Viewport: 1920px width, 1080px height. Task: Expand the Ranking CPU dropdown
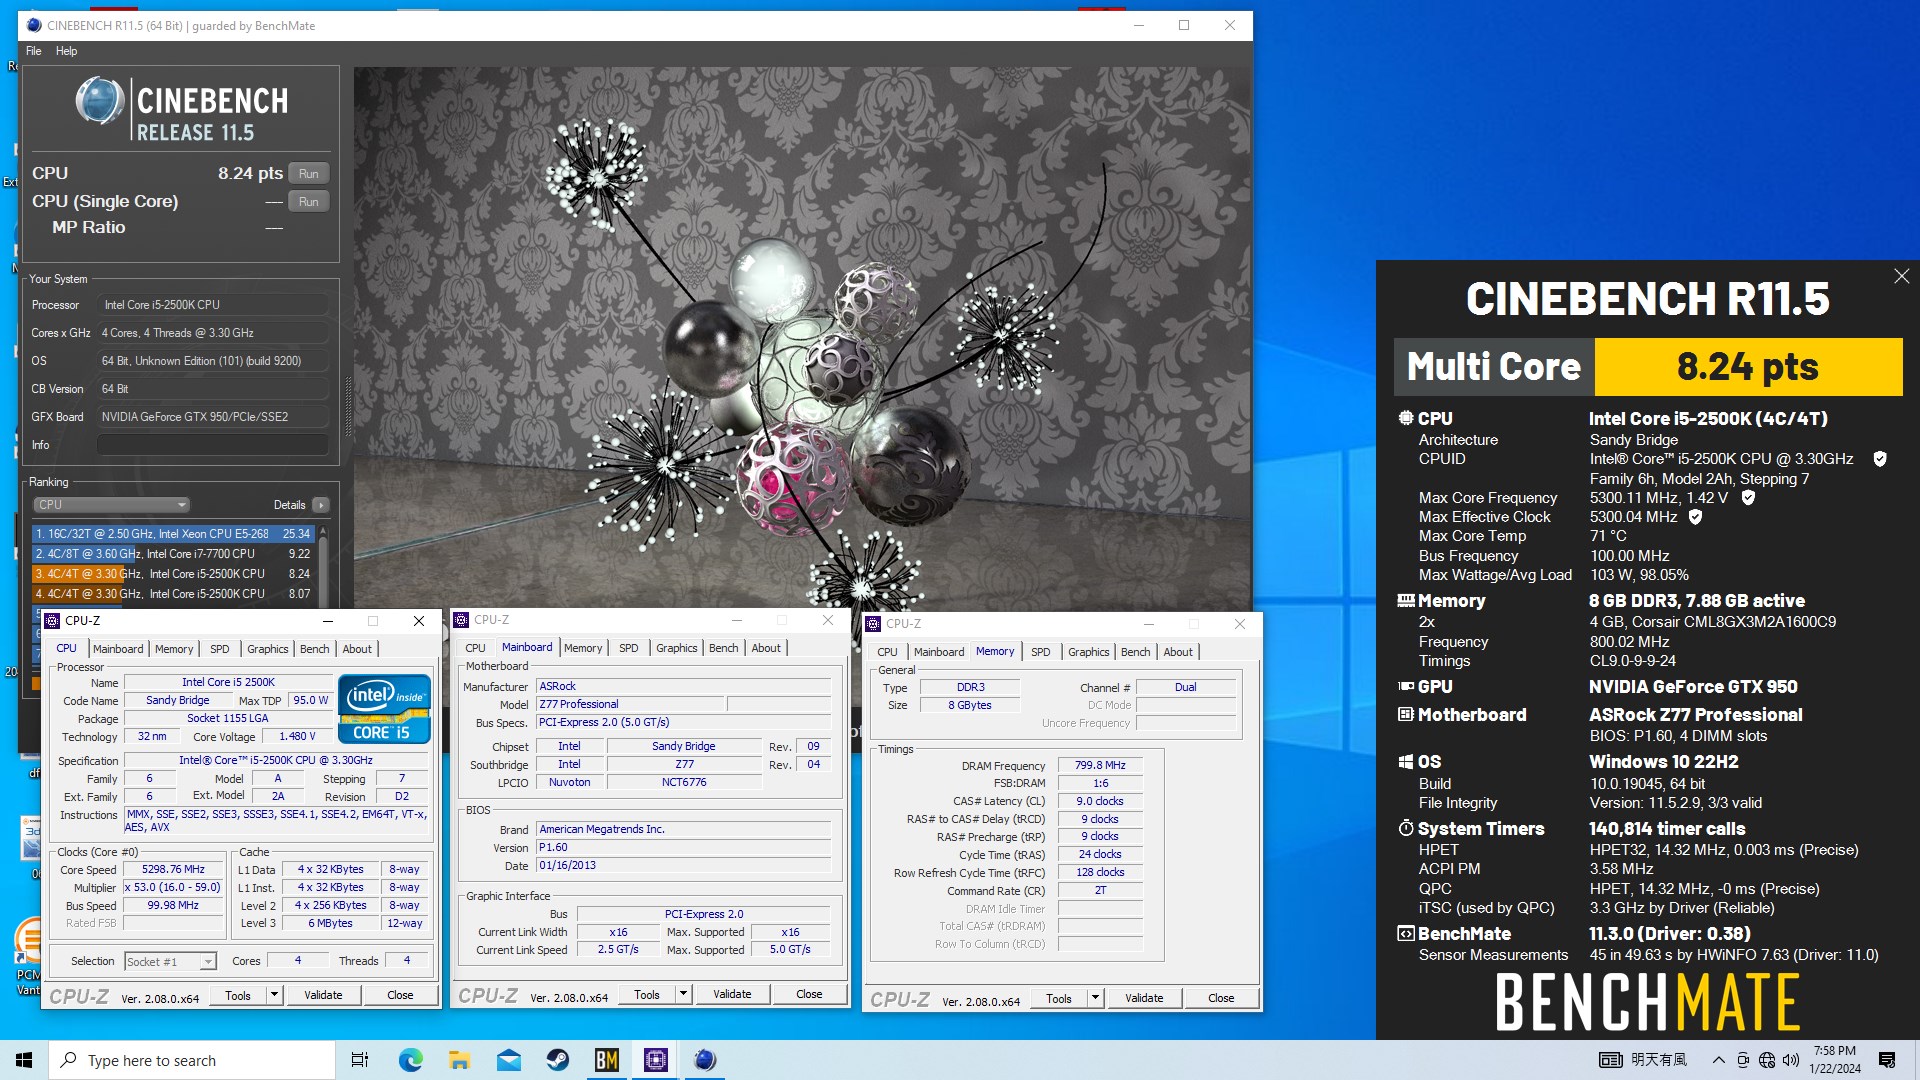pyautogui.click(x=111, y=505)
